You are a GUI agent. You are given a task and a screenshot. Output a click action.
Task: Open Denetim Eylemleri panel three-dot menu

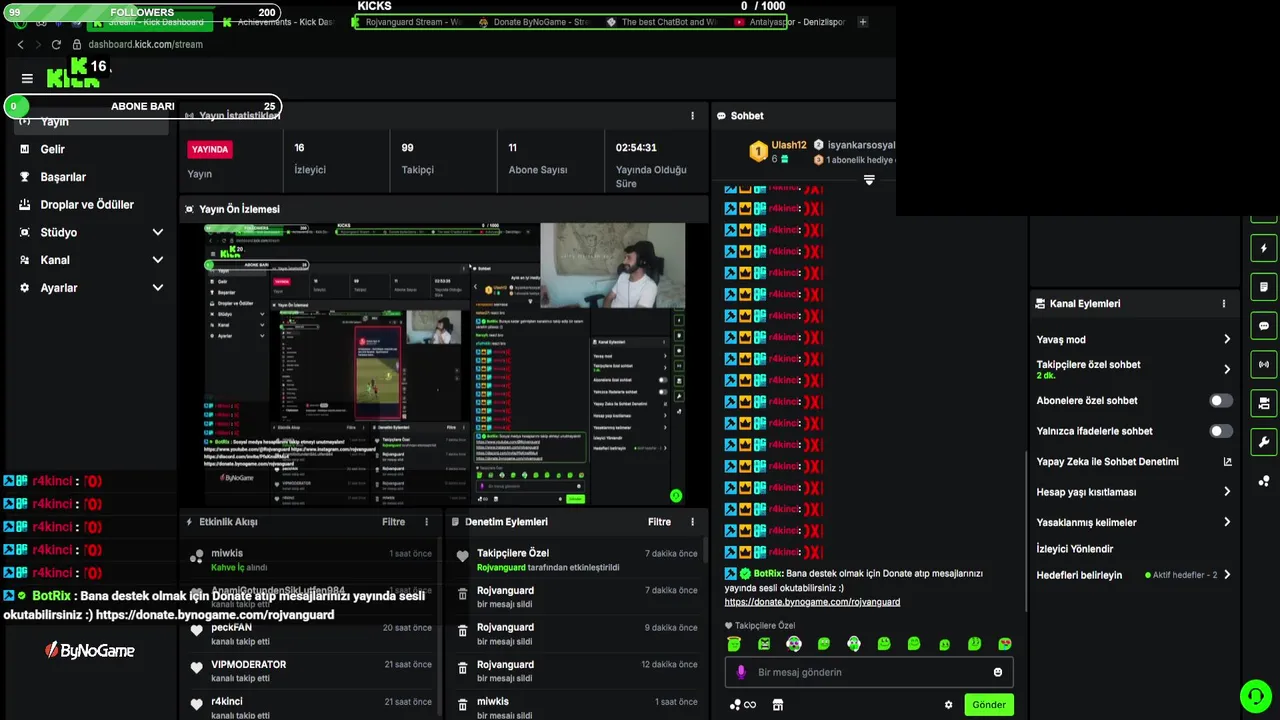click(x=692, y=522)
